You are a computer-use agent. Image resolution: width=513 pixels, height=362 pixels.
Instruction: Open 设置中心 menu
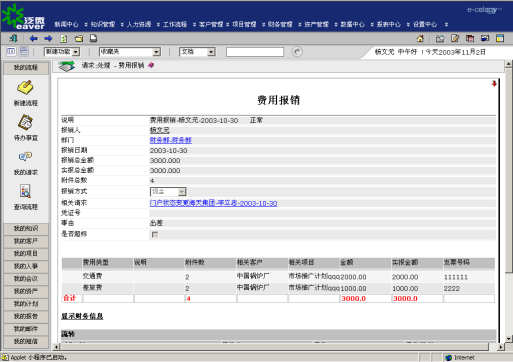tap(425, 24)
